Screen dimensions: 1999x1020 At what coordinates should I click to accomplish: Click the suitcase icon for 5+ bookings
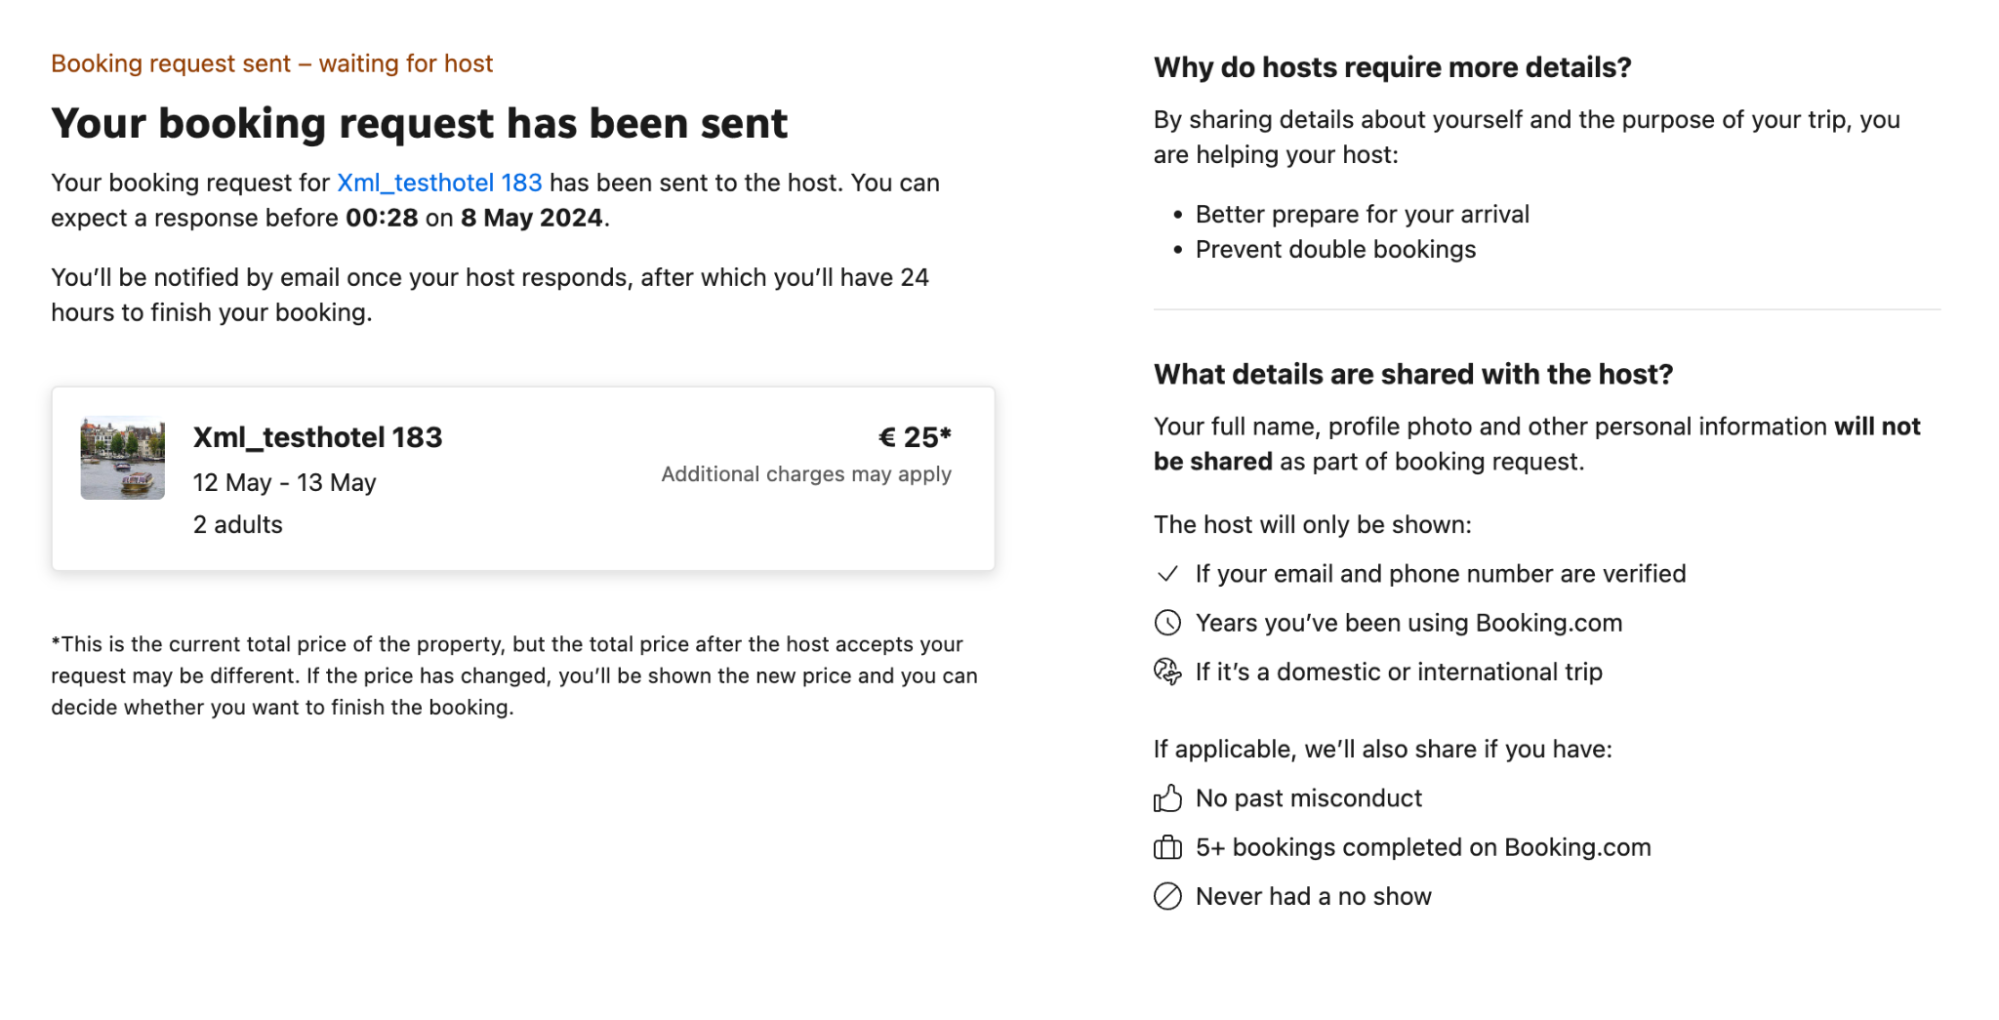[x=1167, y=847]
